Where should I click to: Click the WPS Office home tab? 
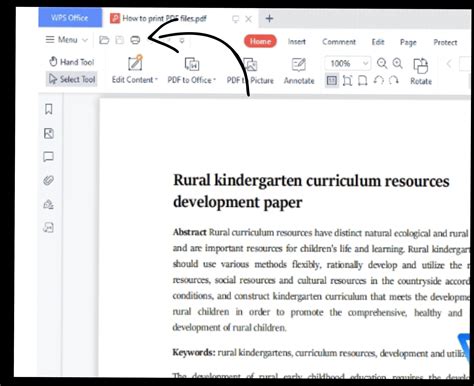[70, 18]
